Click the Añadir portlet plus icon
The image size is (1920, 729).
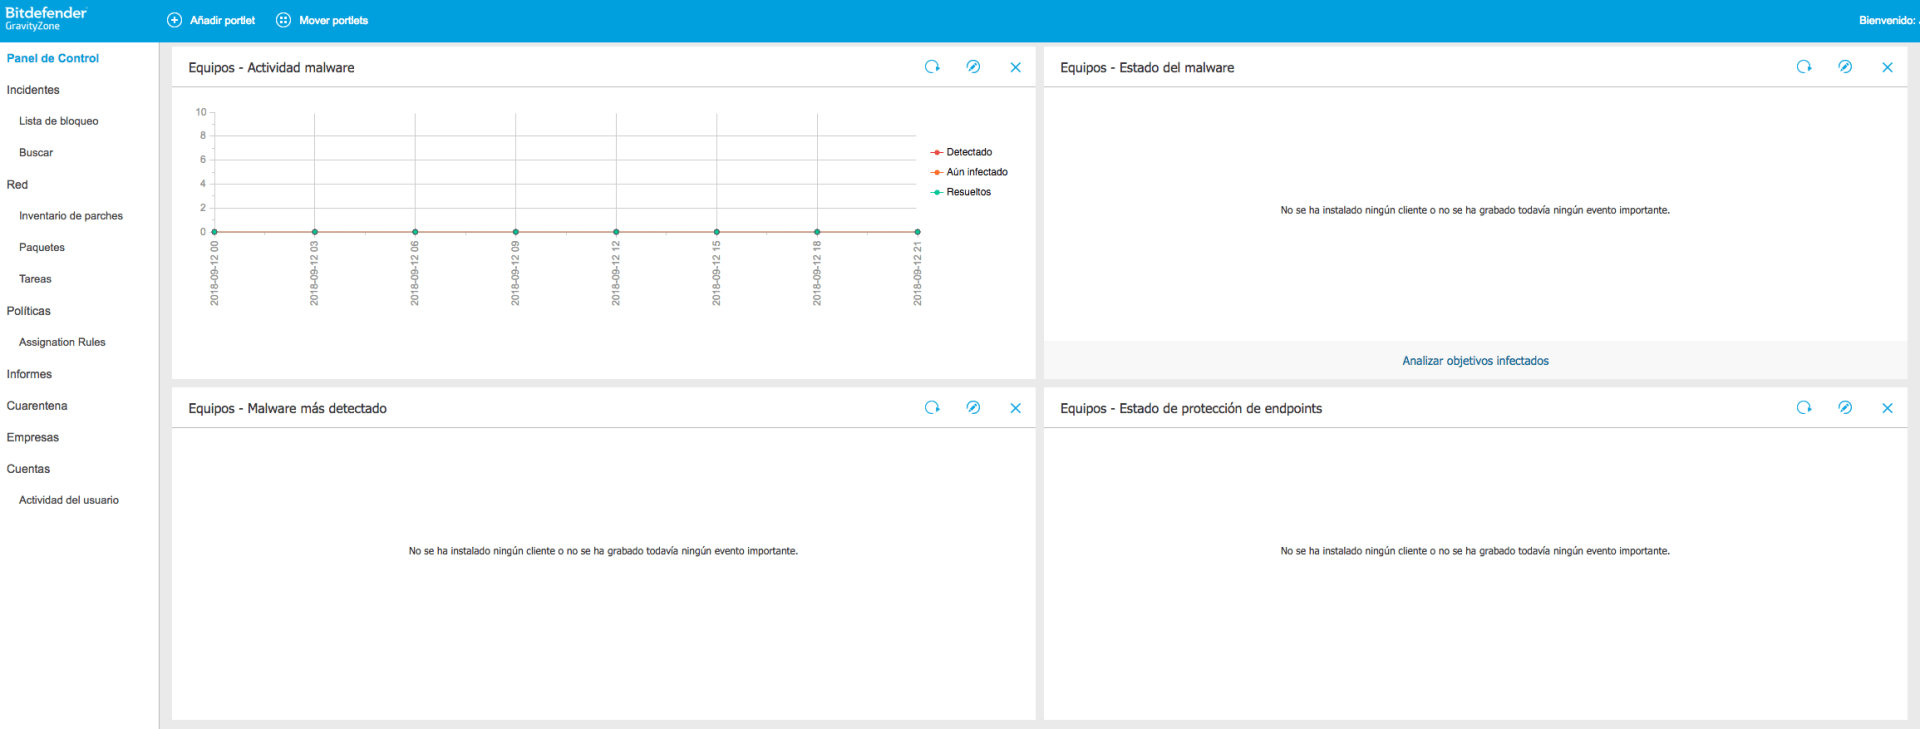point(174,20)
